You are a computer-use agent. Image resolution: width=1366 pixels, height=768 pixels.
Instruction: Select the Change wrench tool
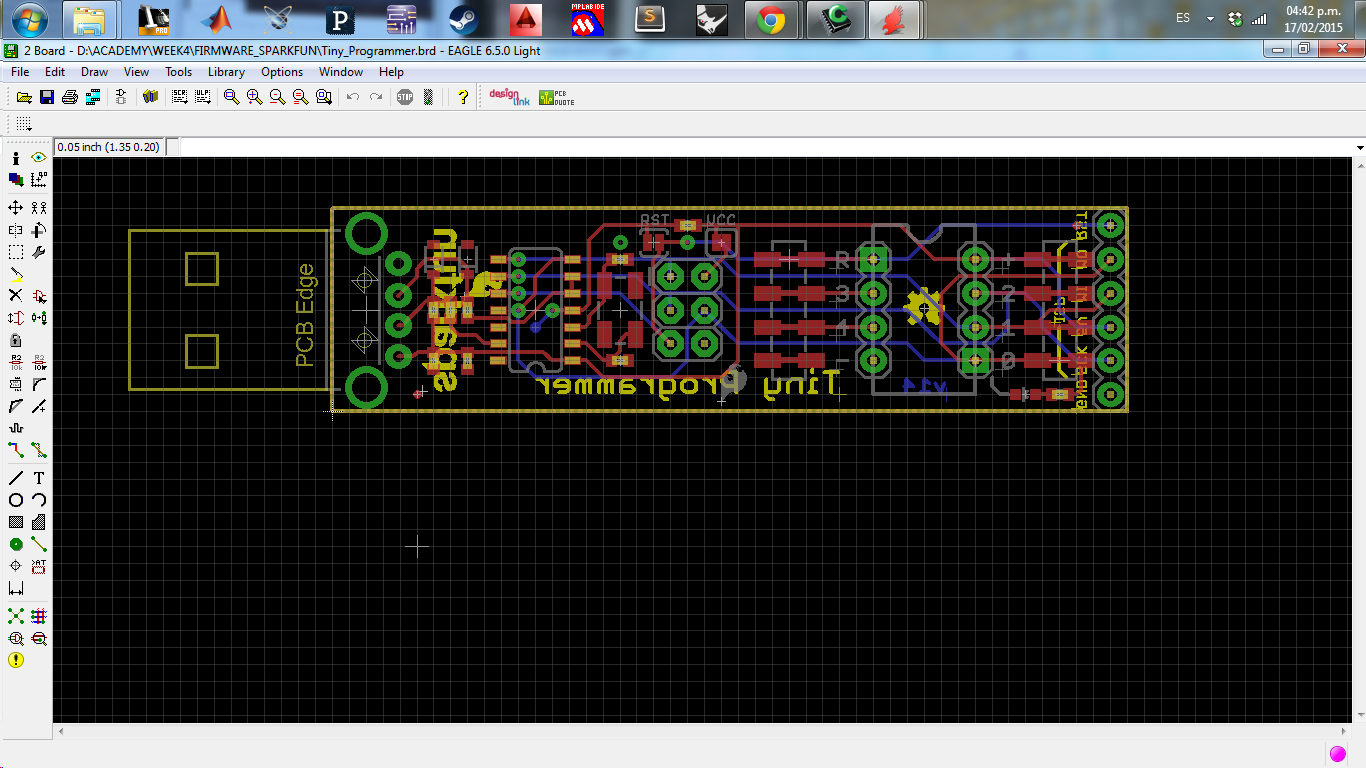tap(39, 252)
